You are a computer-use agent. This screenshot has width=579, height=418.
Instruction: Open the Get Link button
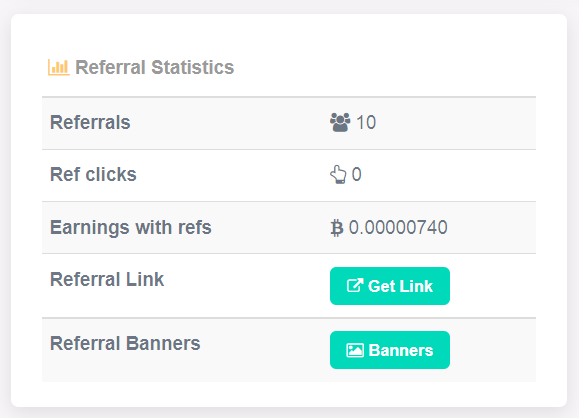point(390,286)
